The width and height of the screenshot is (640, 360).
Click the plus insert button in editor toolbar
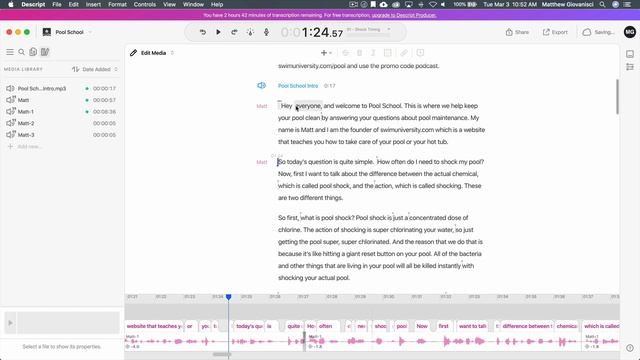324,53
